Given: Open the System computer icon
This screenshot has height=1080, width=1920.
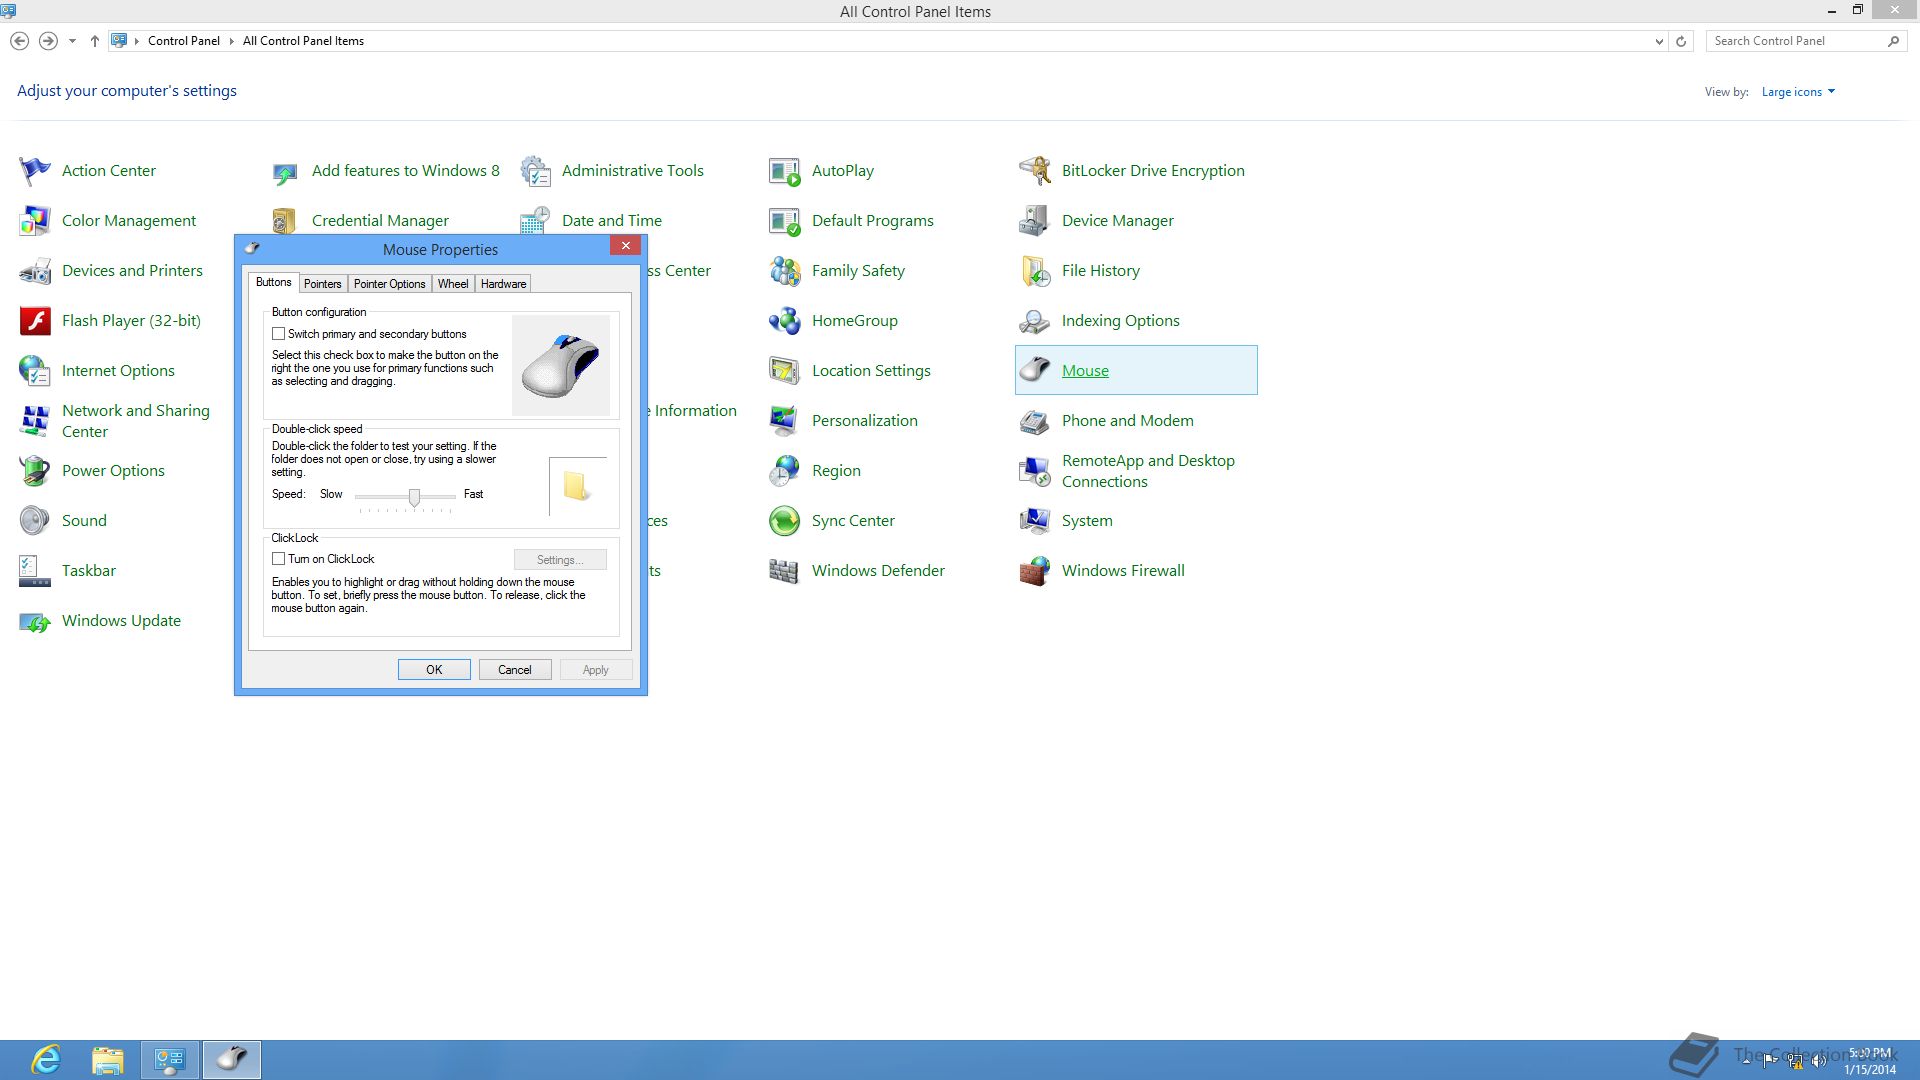Looking at the screenshot, I should 1035,521.
